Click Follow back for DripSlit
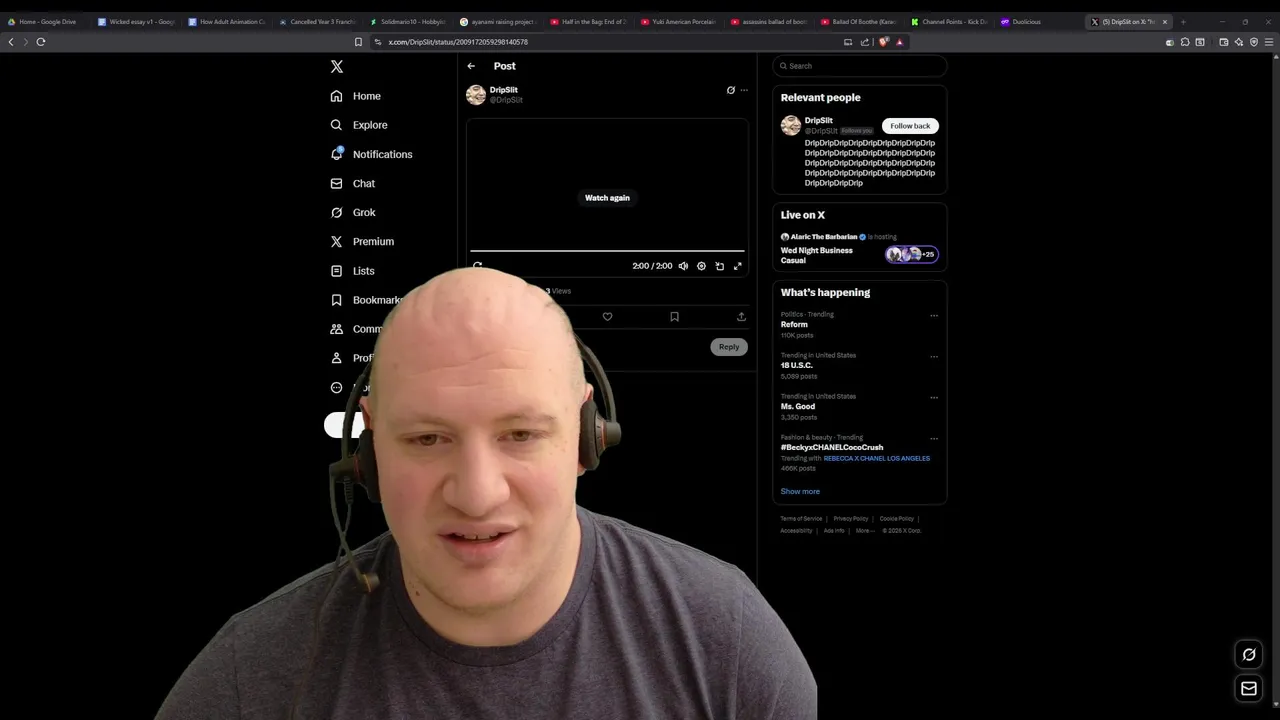This screenshot has height=720, width=1280. [x=910, y=126]
